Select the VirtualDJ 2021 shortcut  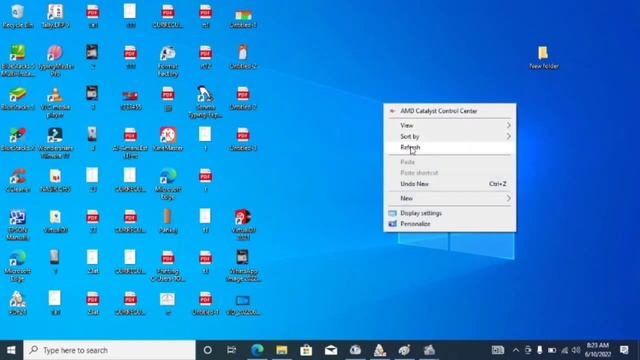[243, 225]
